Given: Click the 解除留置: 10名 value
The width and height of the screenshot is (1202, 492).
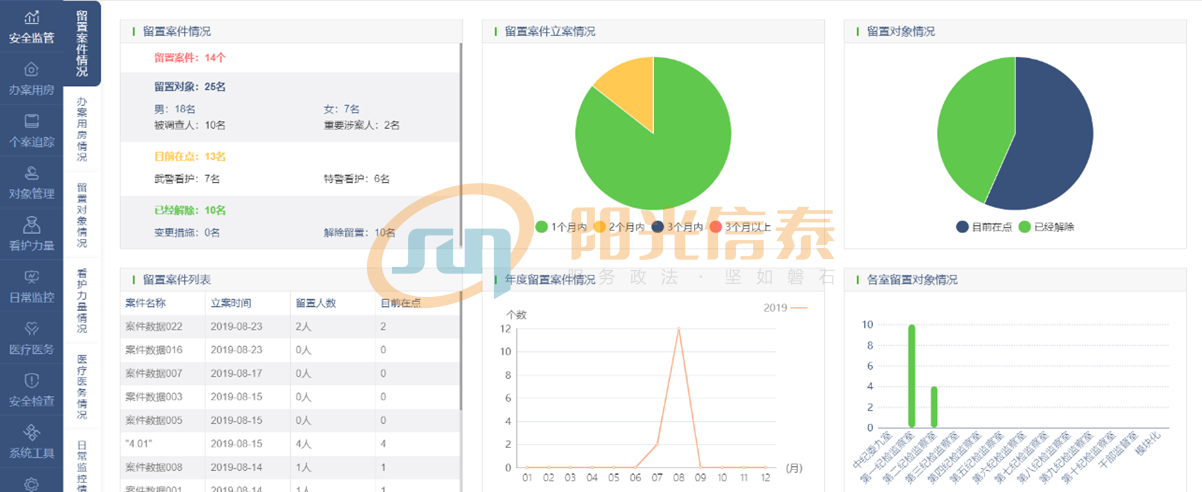Looking at the screenshot, I should [360, 232].
